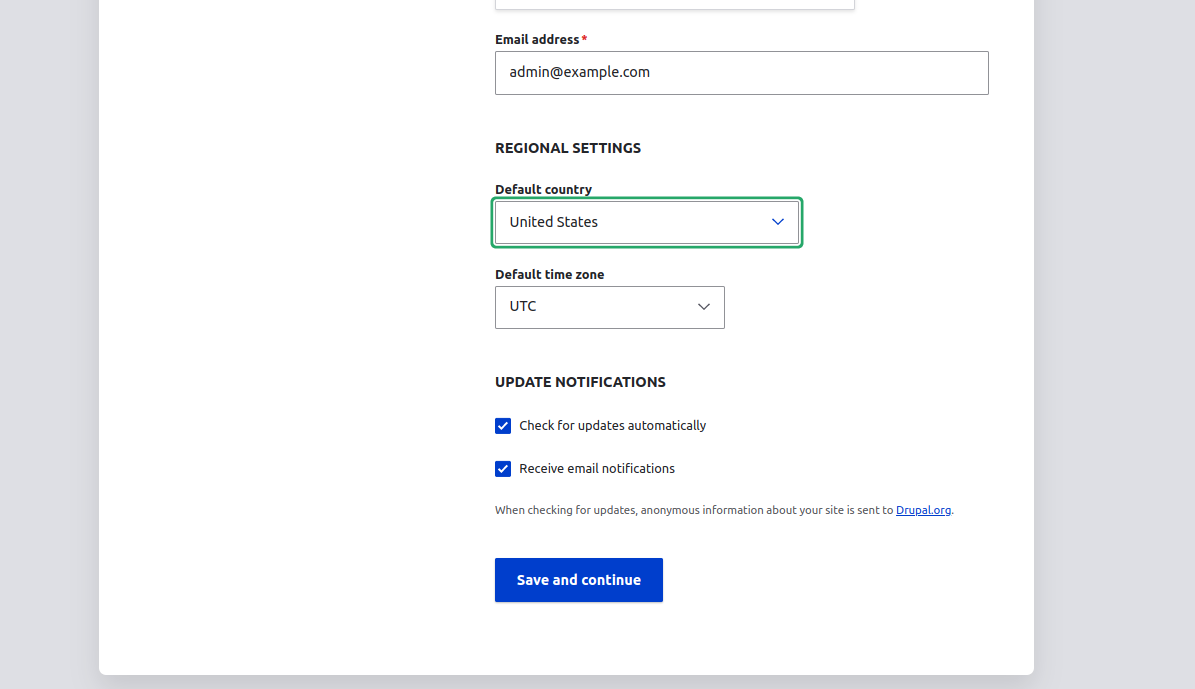Screen dimensions: 1195x689
Task: Open the Default time zone dropdown
Action: (x=609, y=307)
